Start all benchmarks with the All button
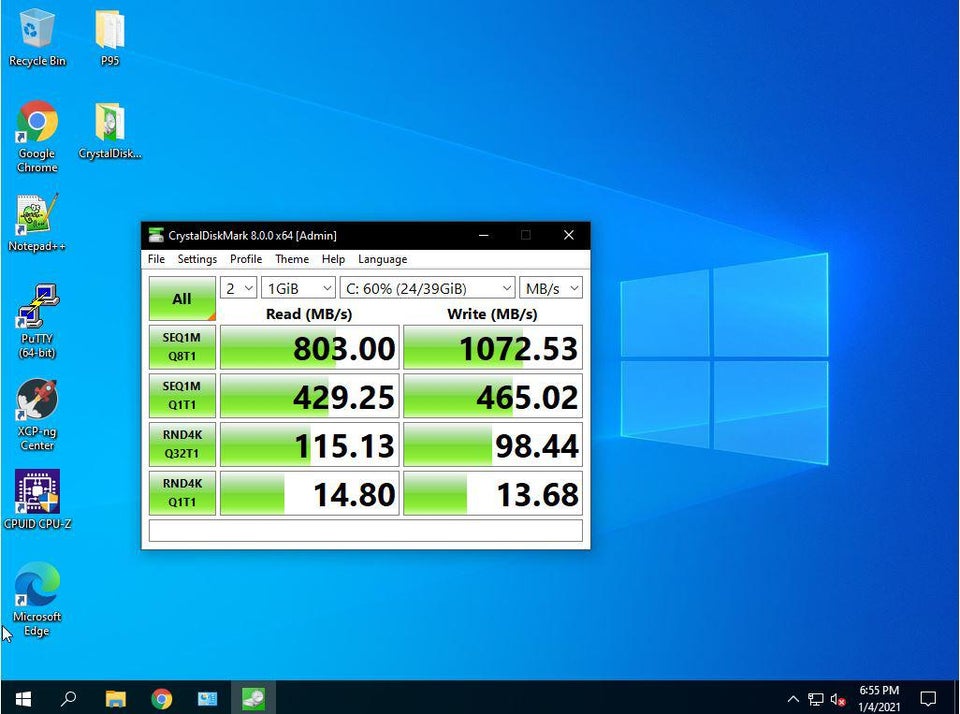Image resolution: width=960 pixels, height=714 pixels. (182, 298)
